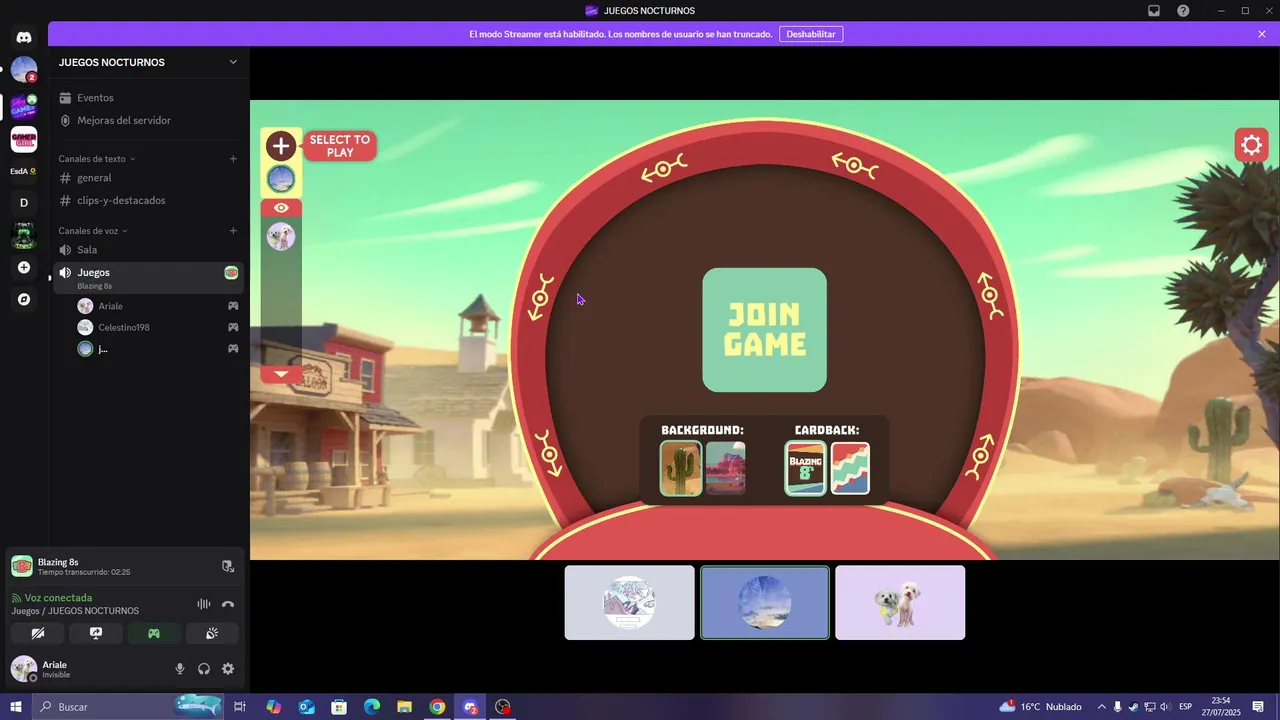Choose the Blazing 8s cardback
Viewport: 1280px width, 720px height.
pyautogui.click(x=806, y=469)
